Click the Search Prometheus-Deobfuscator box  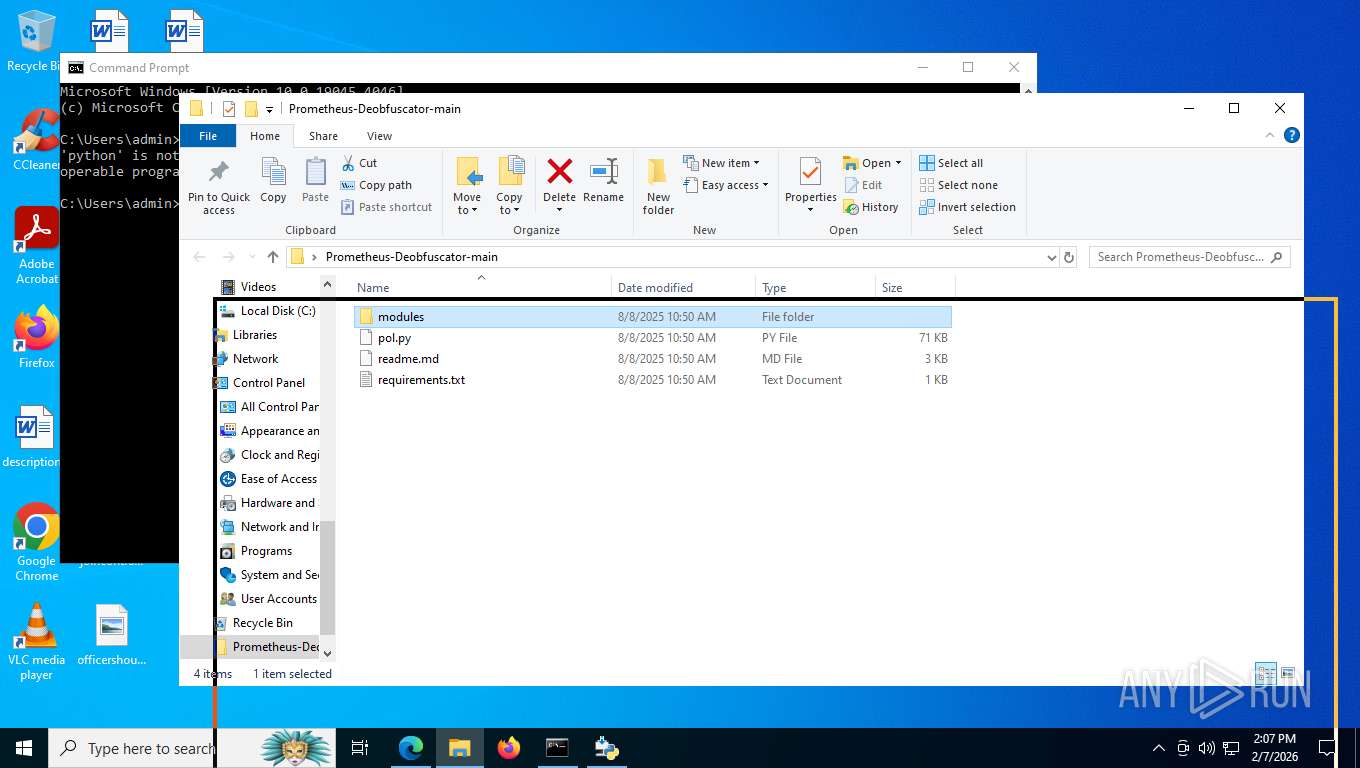click(1189, 257)
